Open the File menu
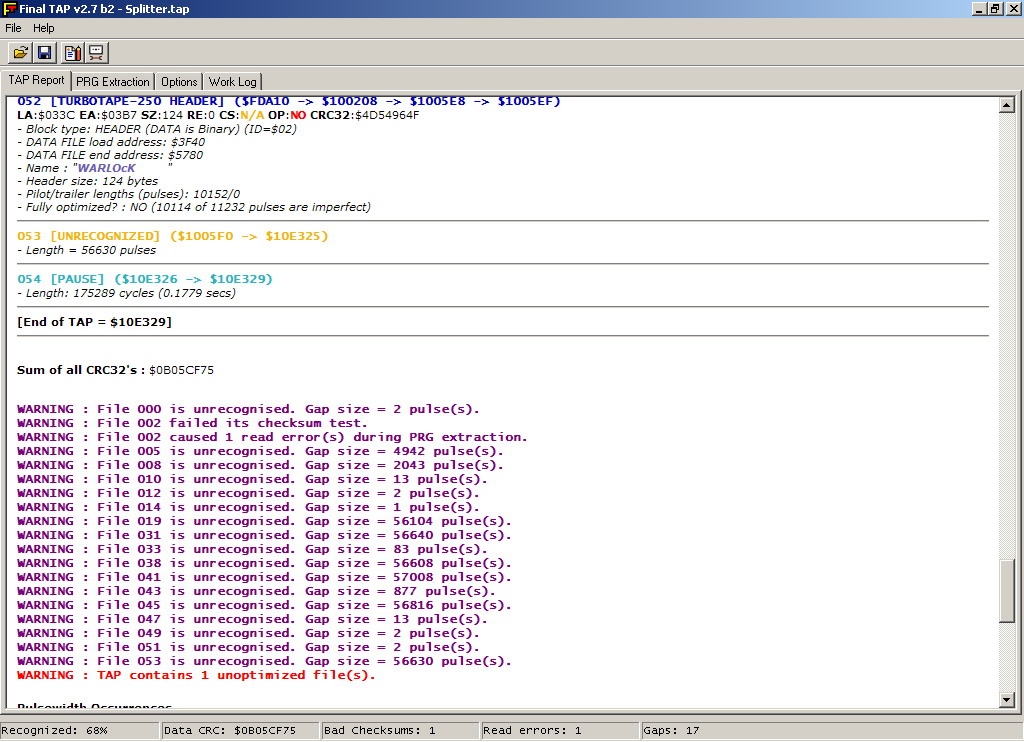The image size is (1024, 742). [13, 28]
